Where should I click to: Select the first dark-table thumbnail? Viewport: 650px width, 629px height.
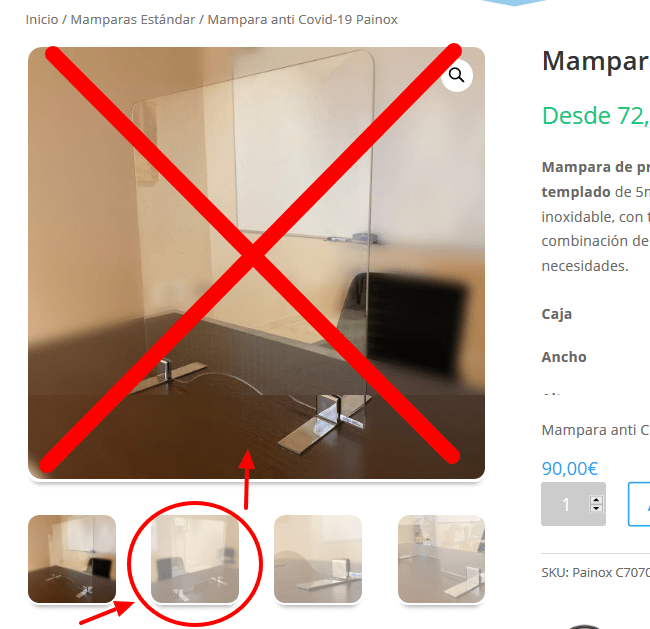click(72, 559)
